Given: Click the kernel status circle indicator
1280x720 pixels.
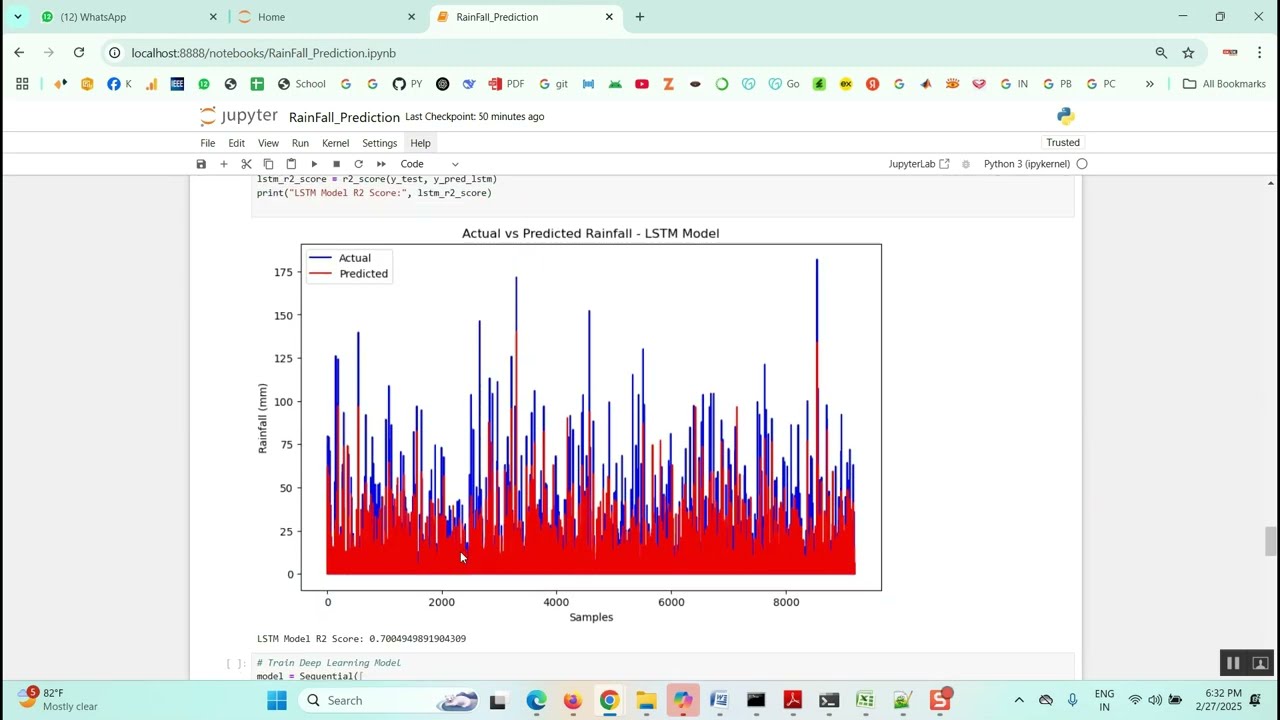Looking at the screenshot, I should point(1082,164).
